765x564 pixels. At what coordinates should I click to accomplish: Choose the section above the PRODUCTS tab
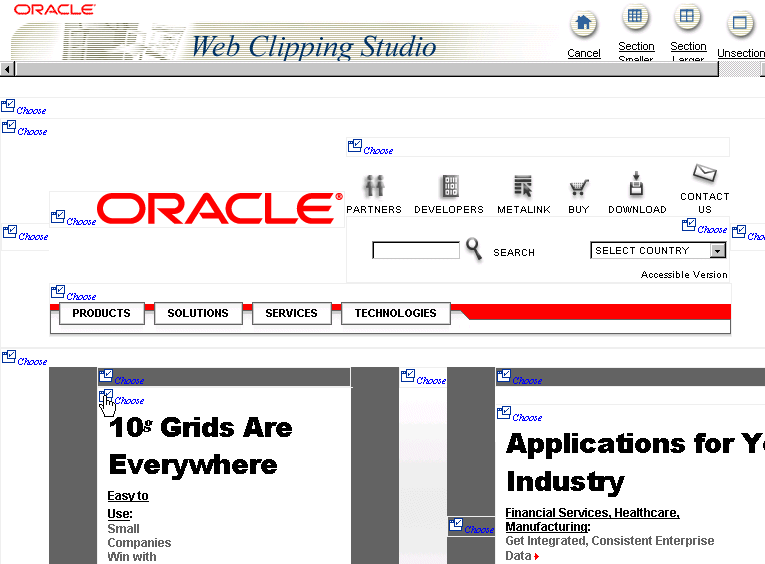[73, 293]
